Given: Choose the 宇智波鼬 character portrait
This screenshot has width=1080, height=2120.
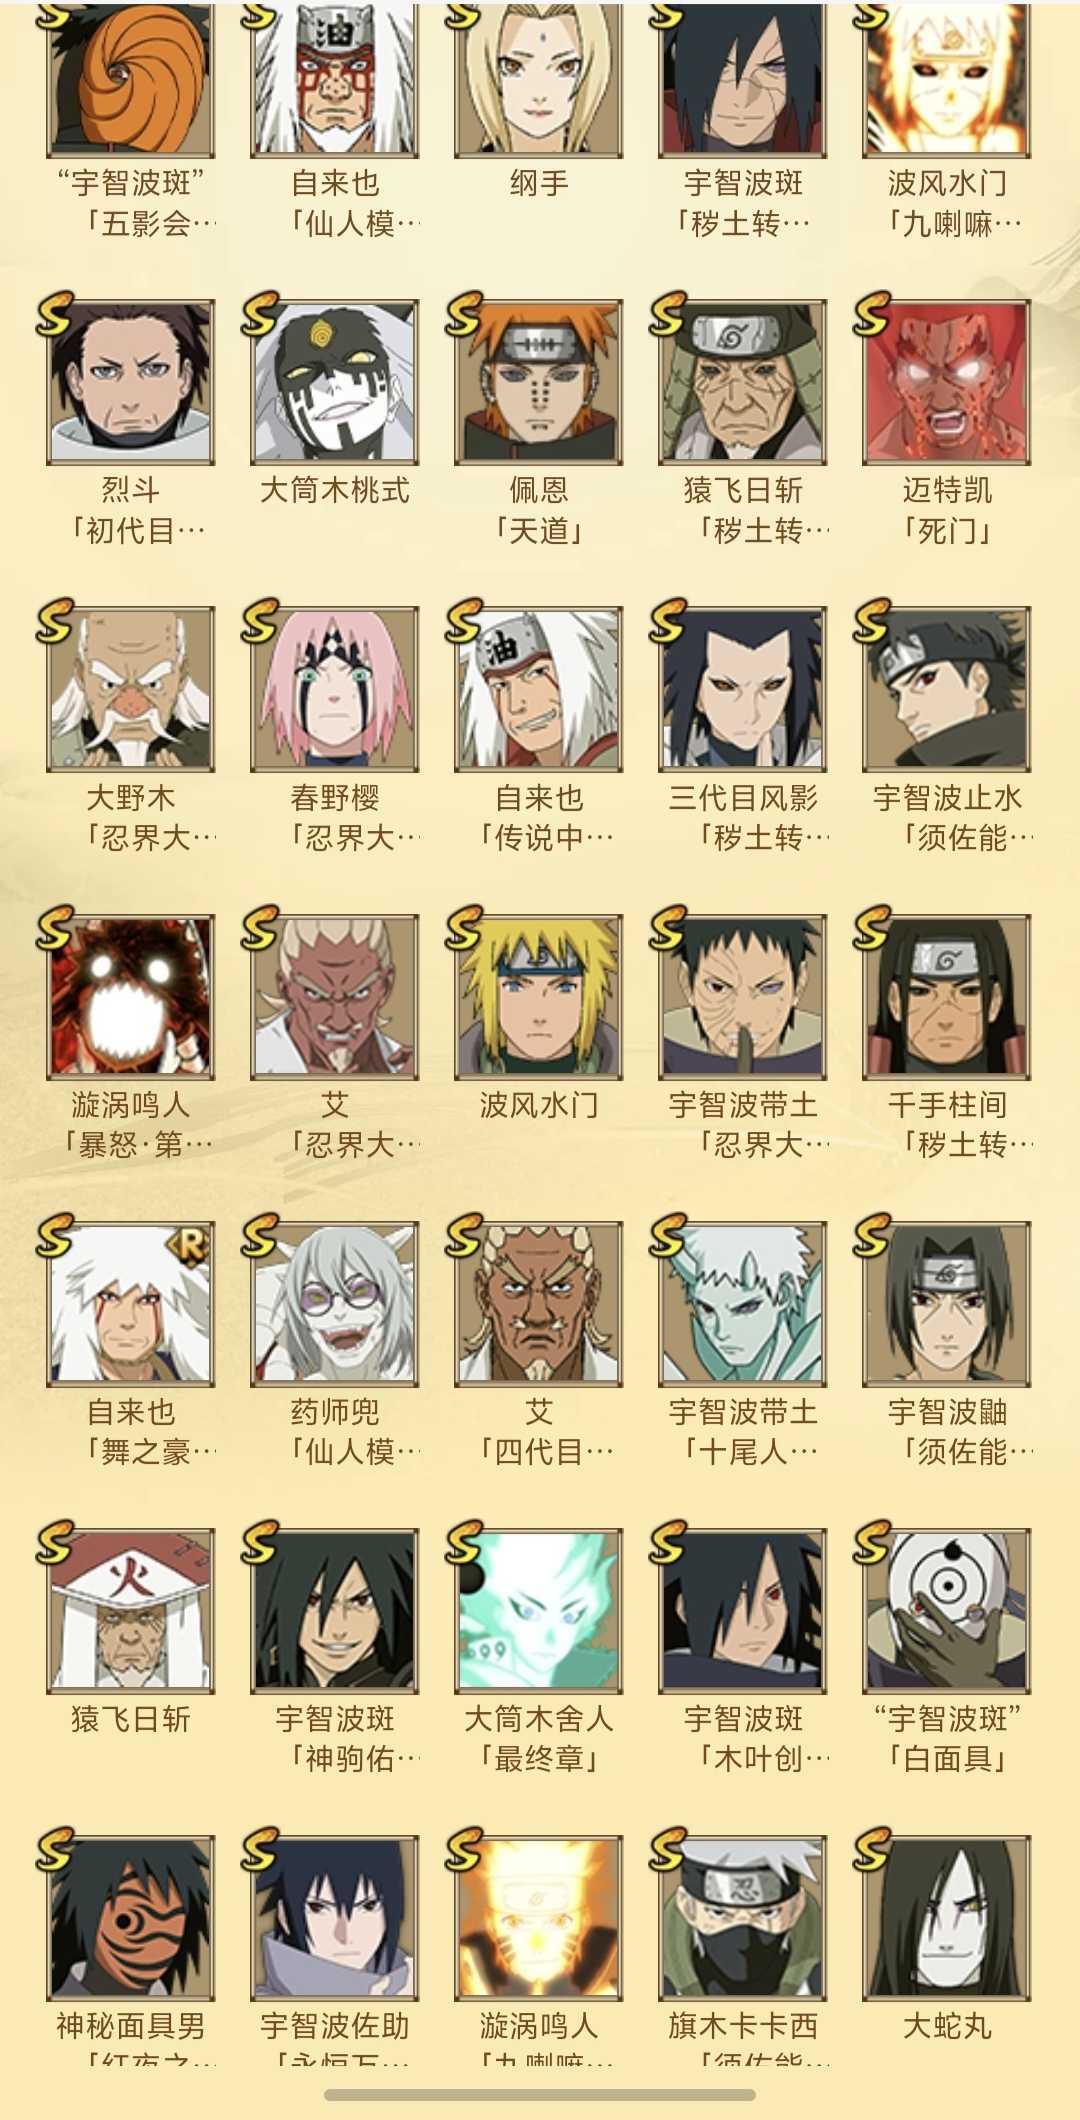Looking at the screenshot, I should tap(947, 1304).
